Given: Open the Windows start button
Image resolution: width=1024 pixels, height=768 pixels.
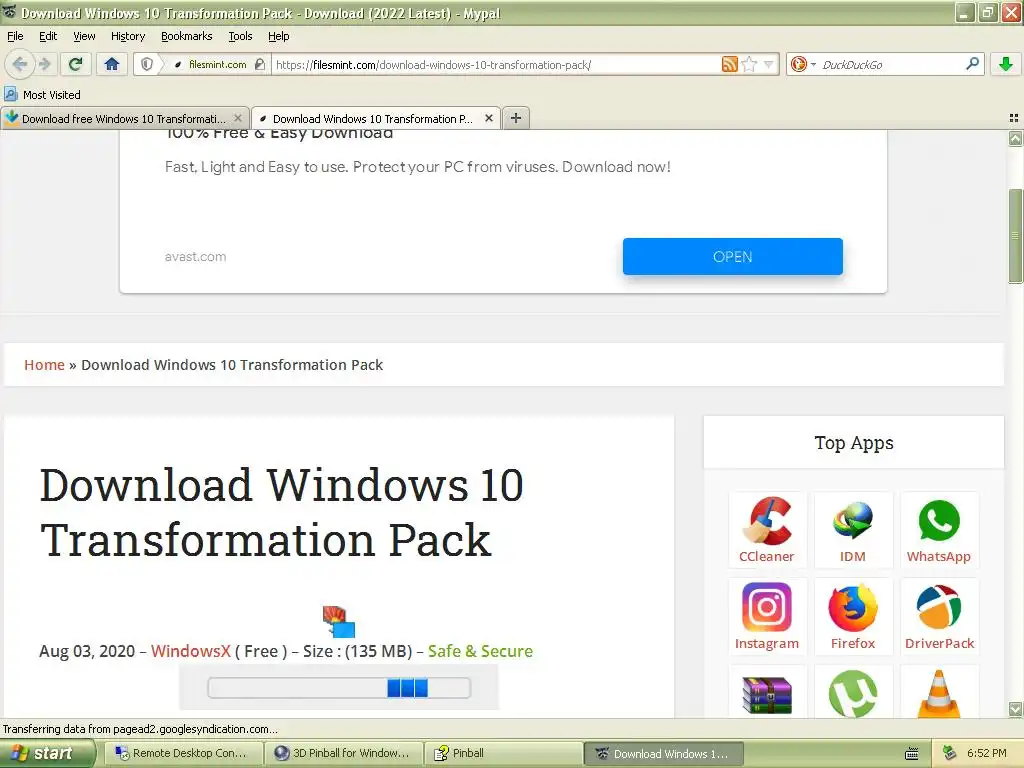Looking at the screenshot, I should pos(47,754).
